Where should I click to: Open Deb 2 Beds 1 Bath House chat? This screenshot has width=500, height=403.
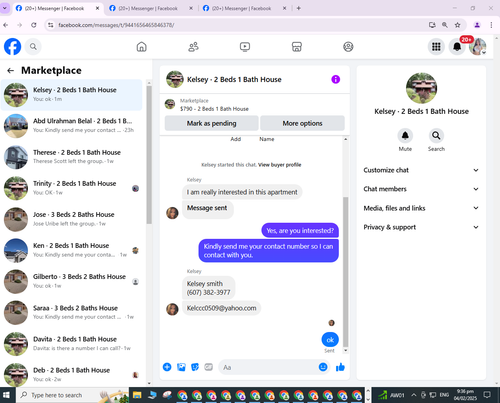tap(71, 374)
